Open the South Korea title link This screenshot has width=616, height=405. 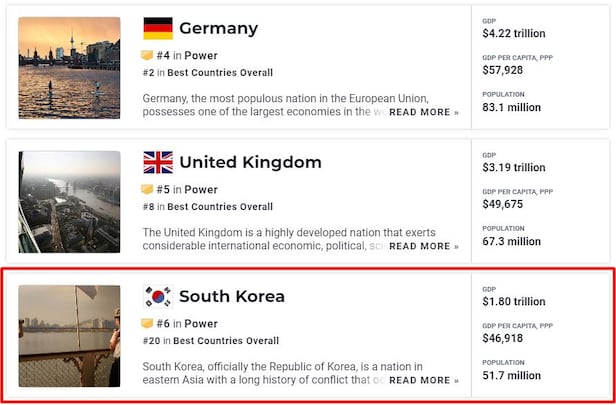point(232,296)
